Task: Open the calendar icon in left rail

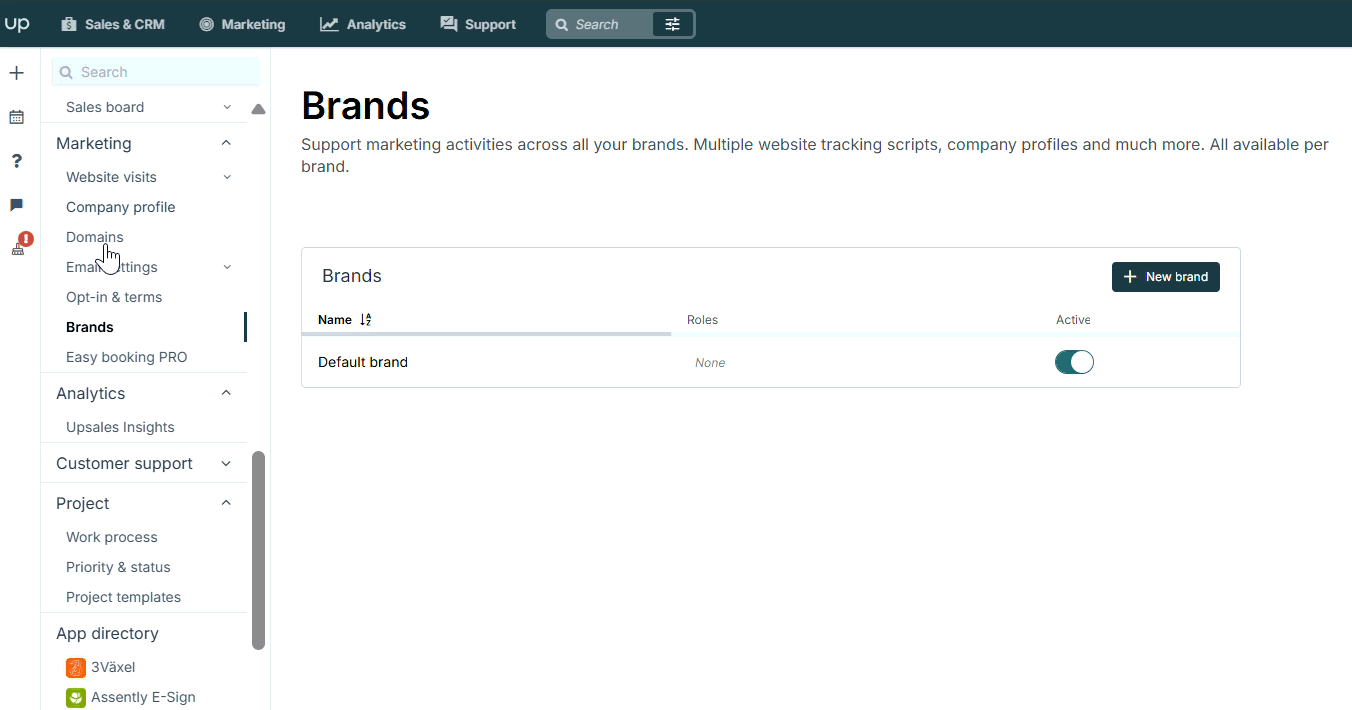Action: (16, 117)
